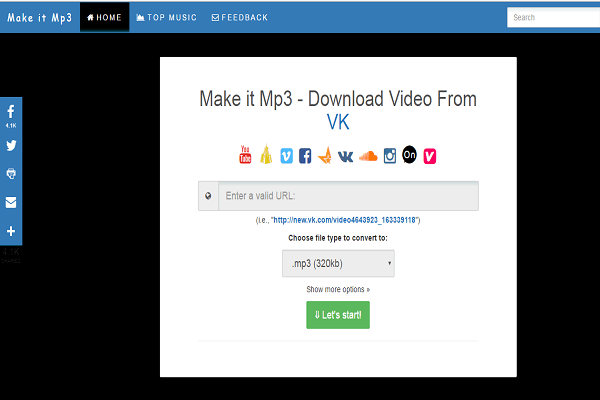The width and height of the screenshot is (600, 400).
Task: Pick the pink V site icon
Action: point(430,156)
